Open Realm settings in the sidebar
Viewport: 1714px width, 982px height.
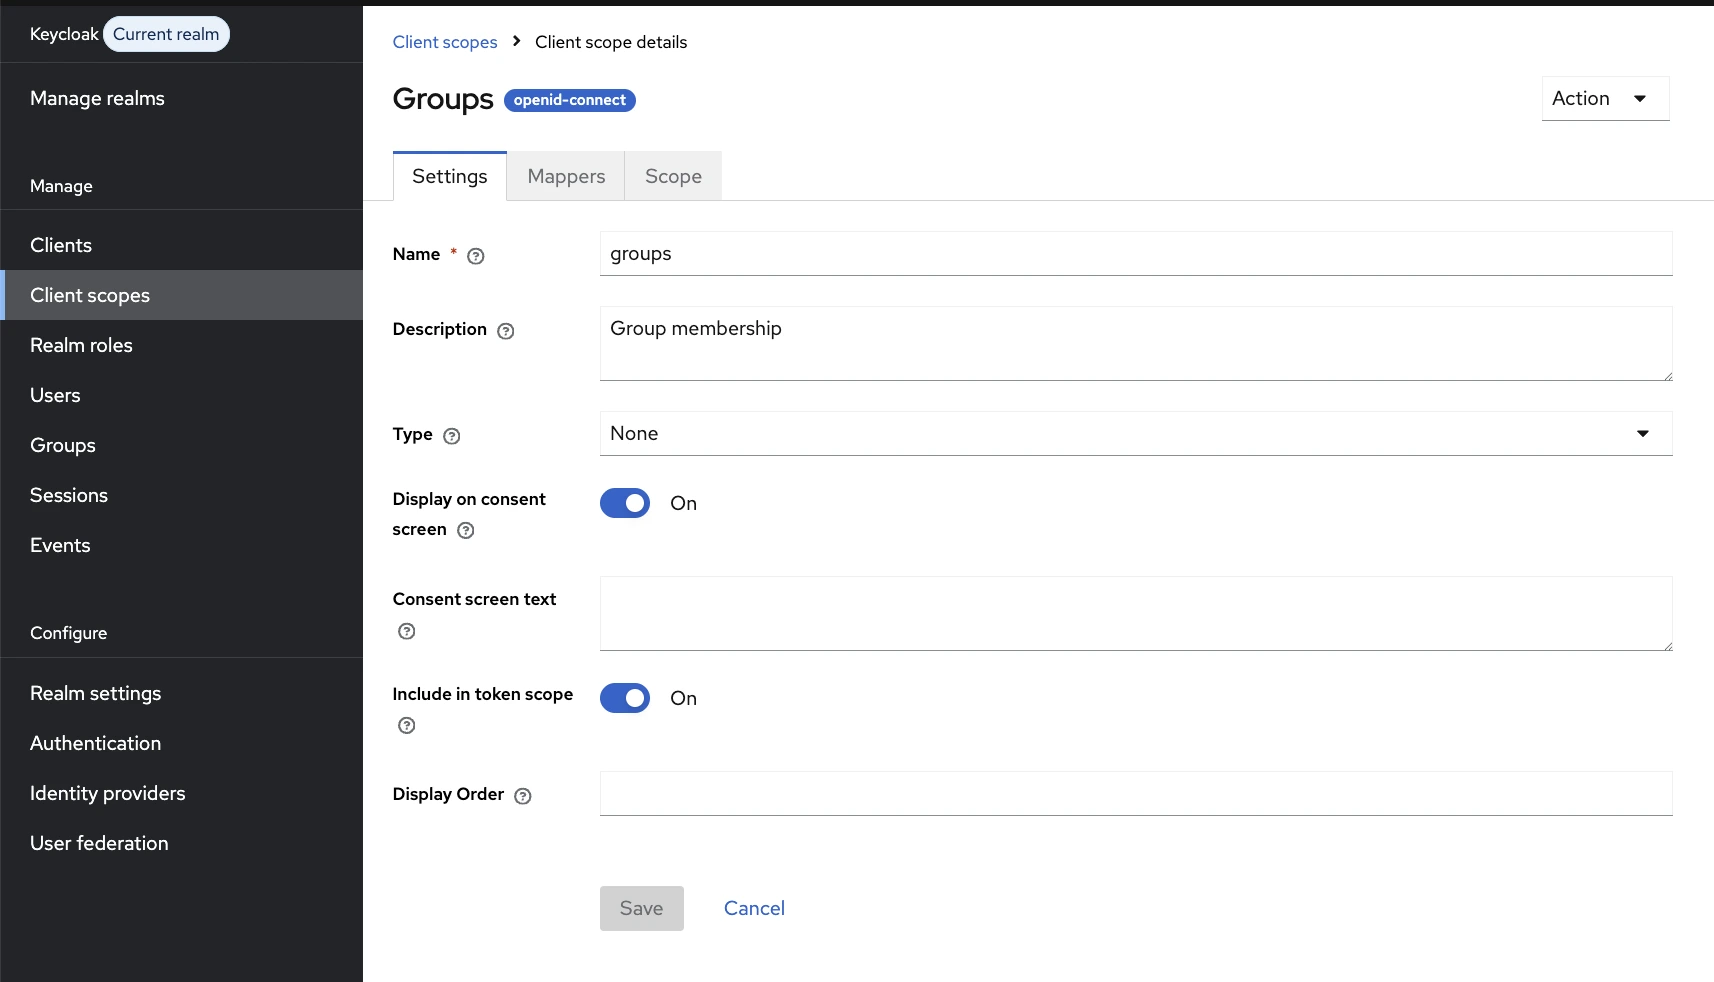(182, 693)
